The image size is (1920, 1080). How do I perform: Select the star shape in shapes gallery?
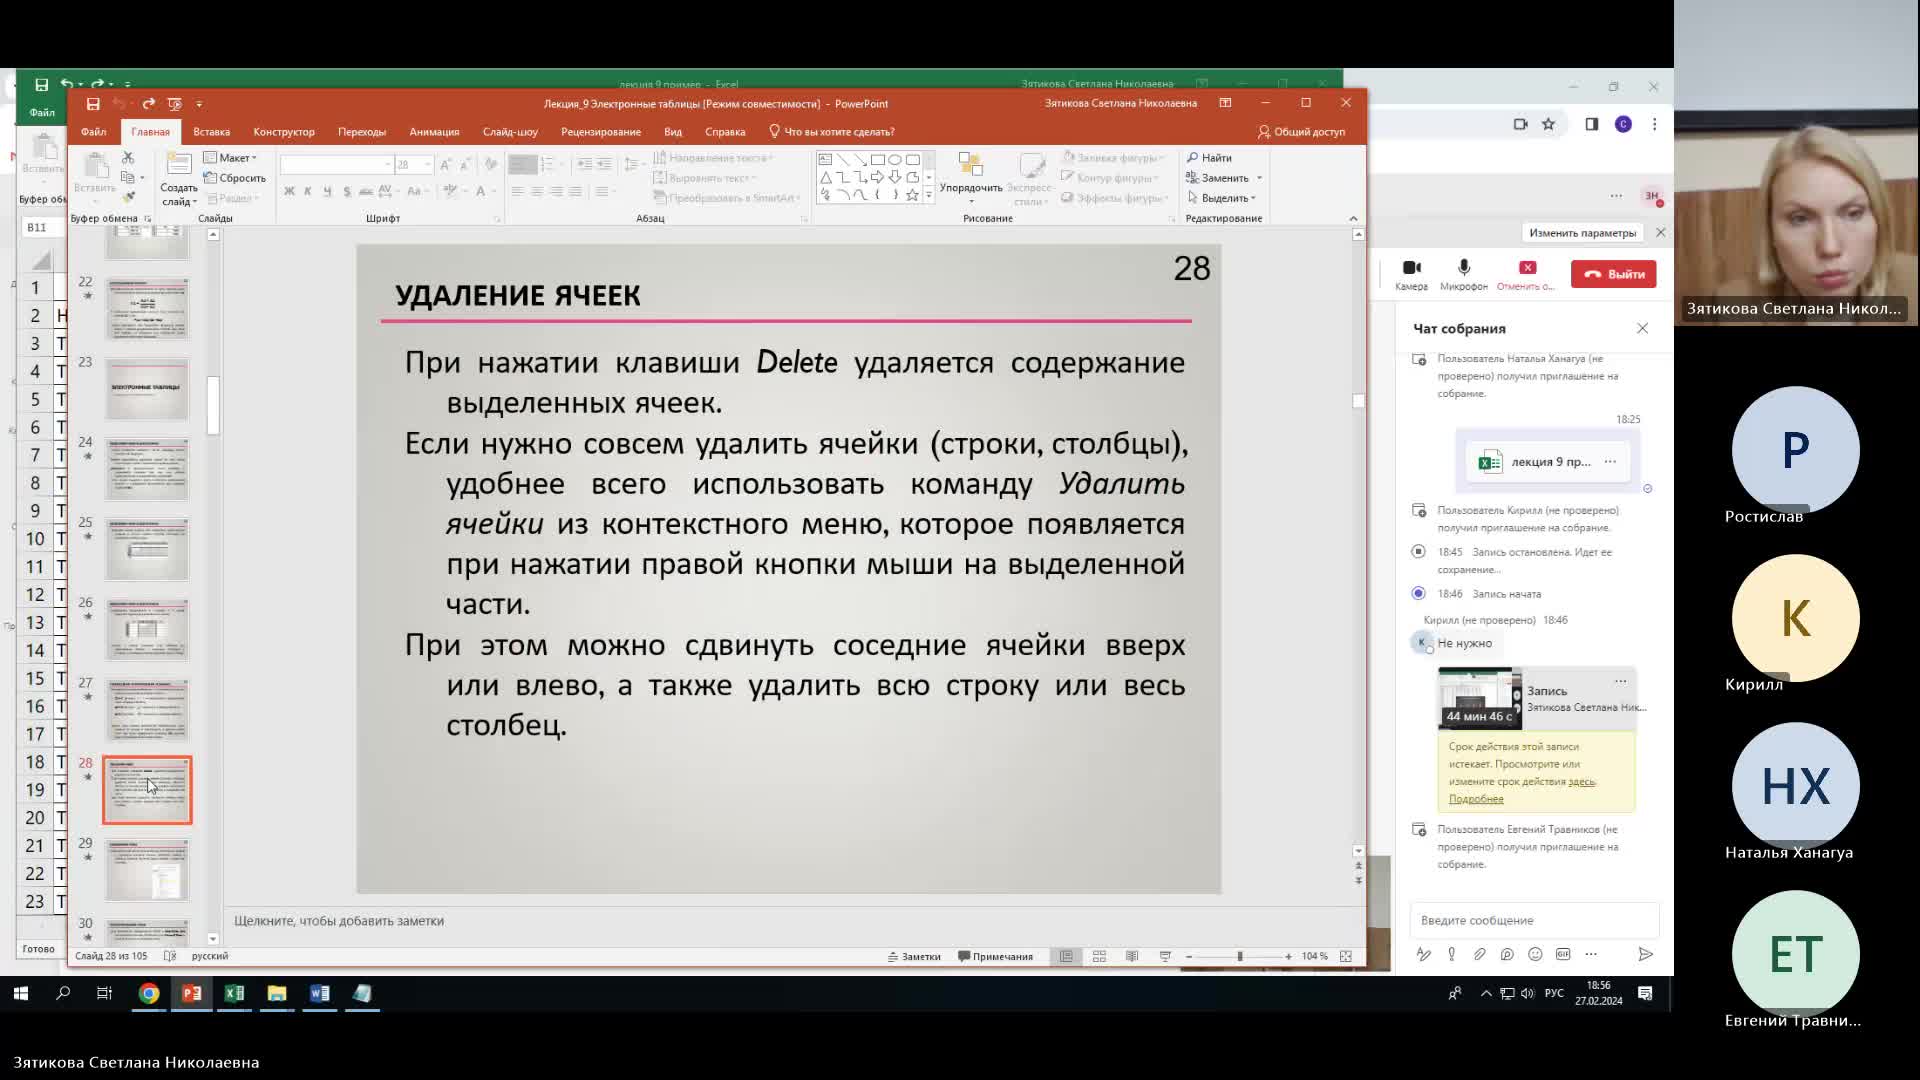click(x=912, y=195)
